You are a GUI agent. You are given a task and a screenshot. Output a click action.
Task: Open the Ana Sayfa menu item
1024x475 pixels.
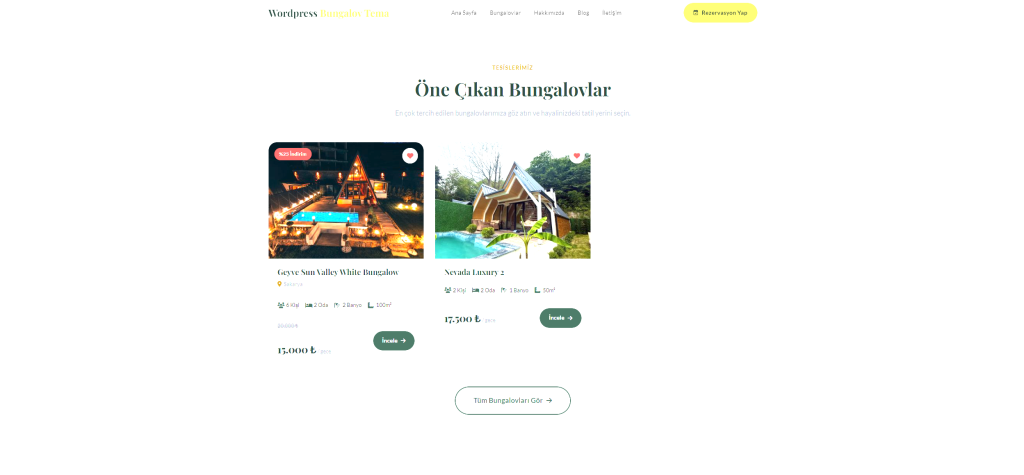pos(464,13)
